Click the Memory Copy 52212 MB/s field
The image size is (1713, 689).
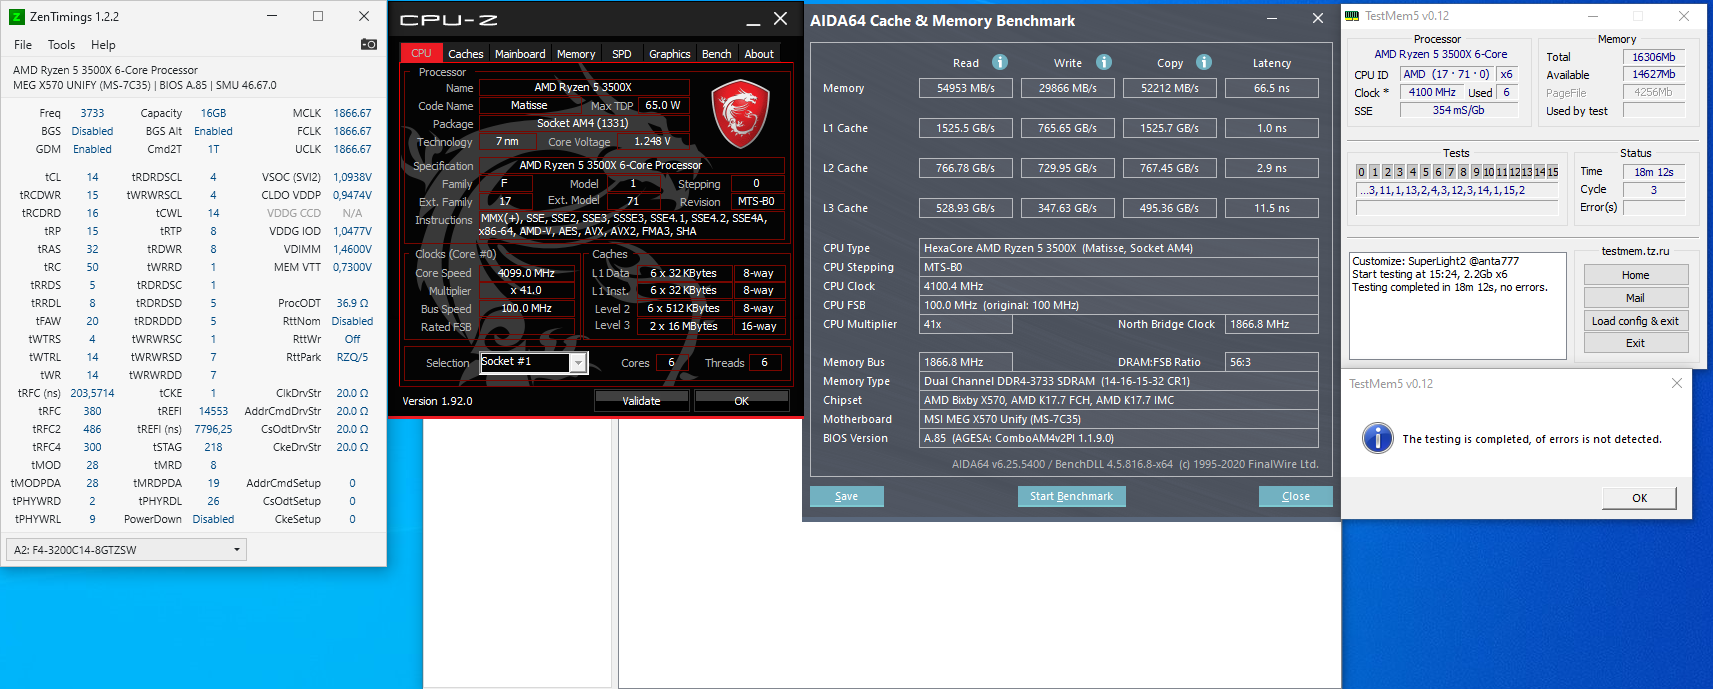coord(1169,88)
